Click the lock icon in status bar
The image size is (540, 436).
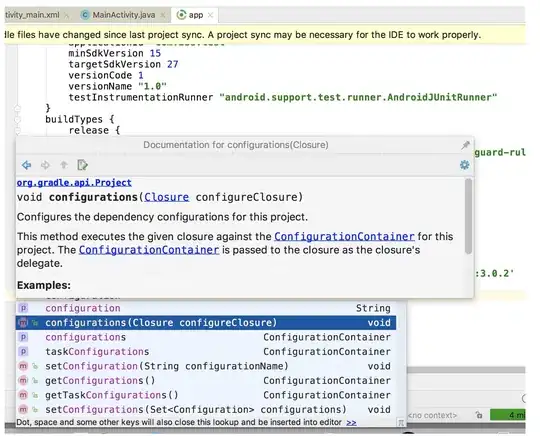(x=479, y=415)
